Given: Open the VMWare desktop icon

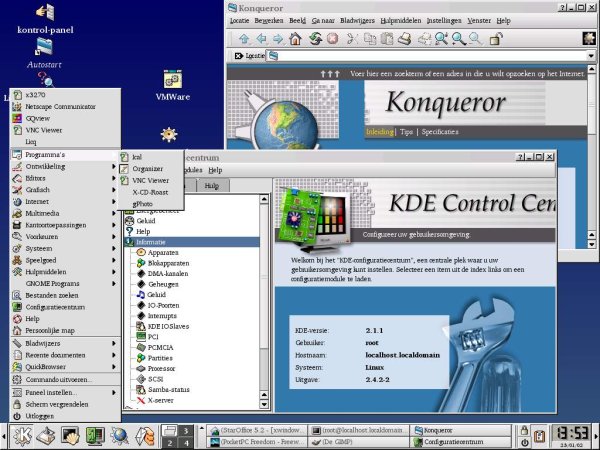Looking at the screenshot, I should click(x=173, y=85).
